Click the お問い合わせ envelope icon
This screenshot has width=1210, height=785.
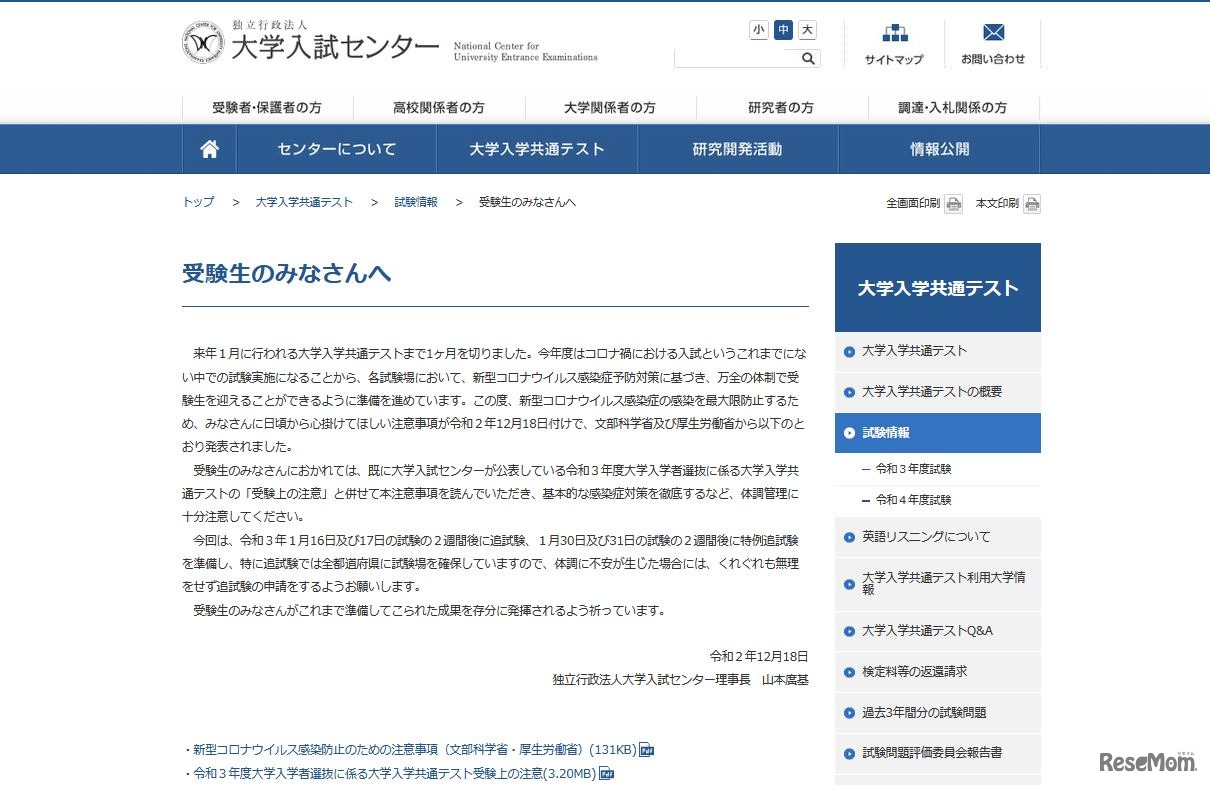tap(993, 32)
